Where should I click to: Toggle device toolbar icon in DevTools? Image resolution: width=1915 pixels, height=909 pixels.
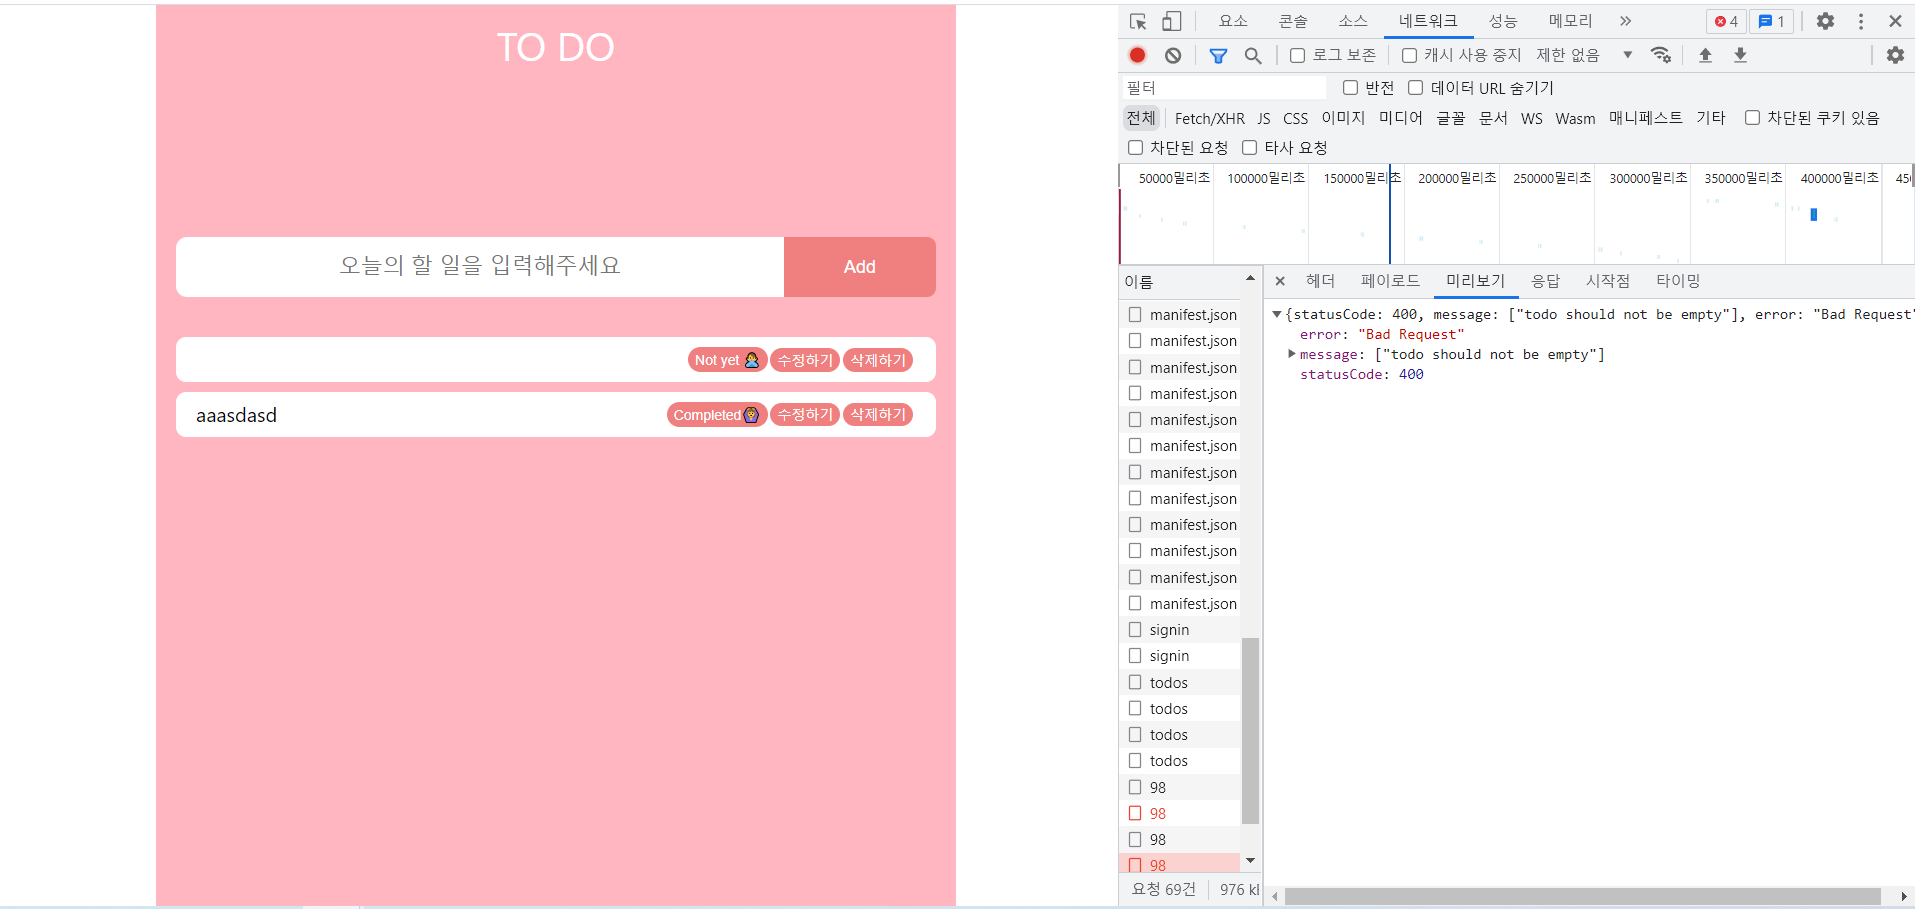pos(1171,21)
